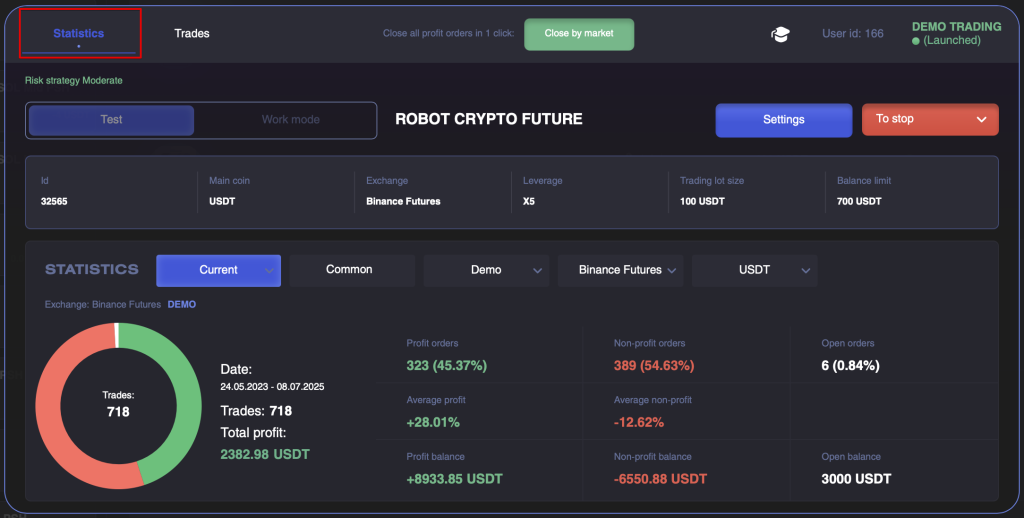Click the chevron on To stop button

[x=981, y=120]
